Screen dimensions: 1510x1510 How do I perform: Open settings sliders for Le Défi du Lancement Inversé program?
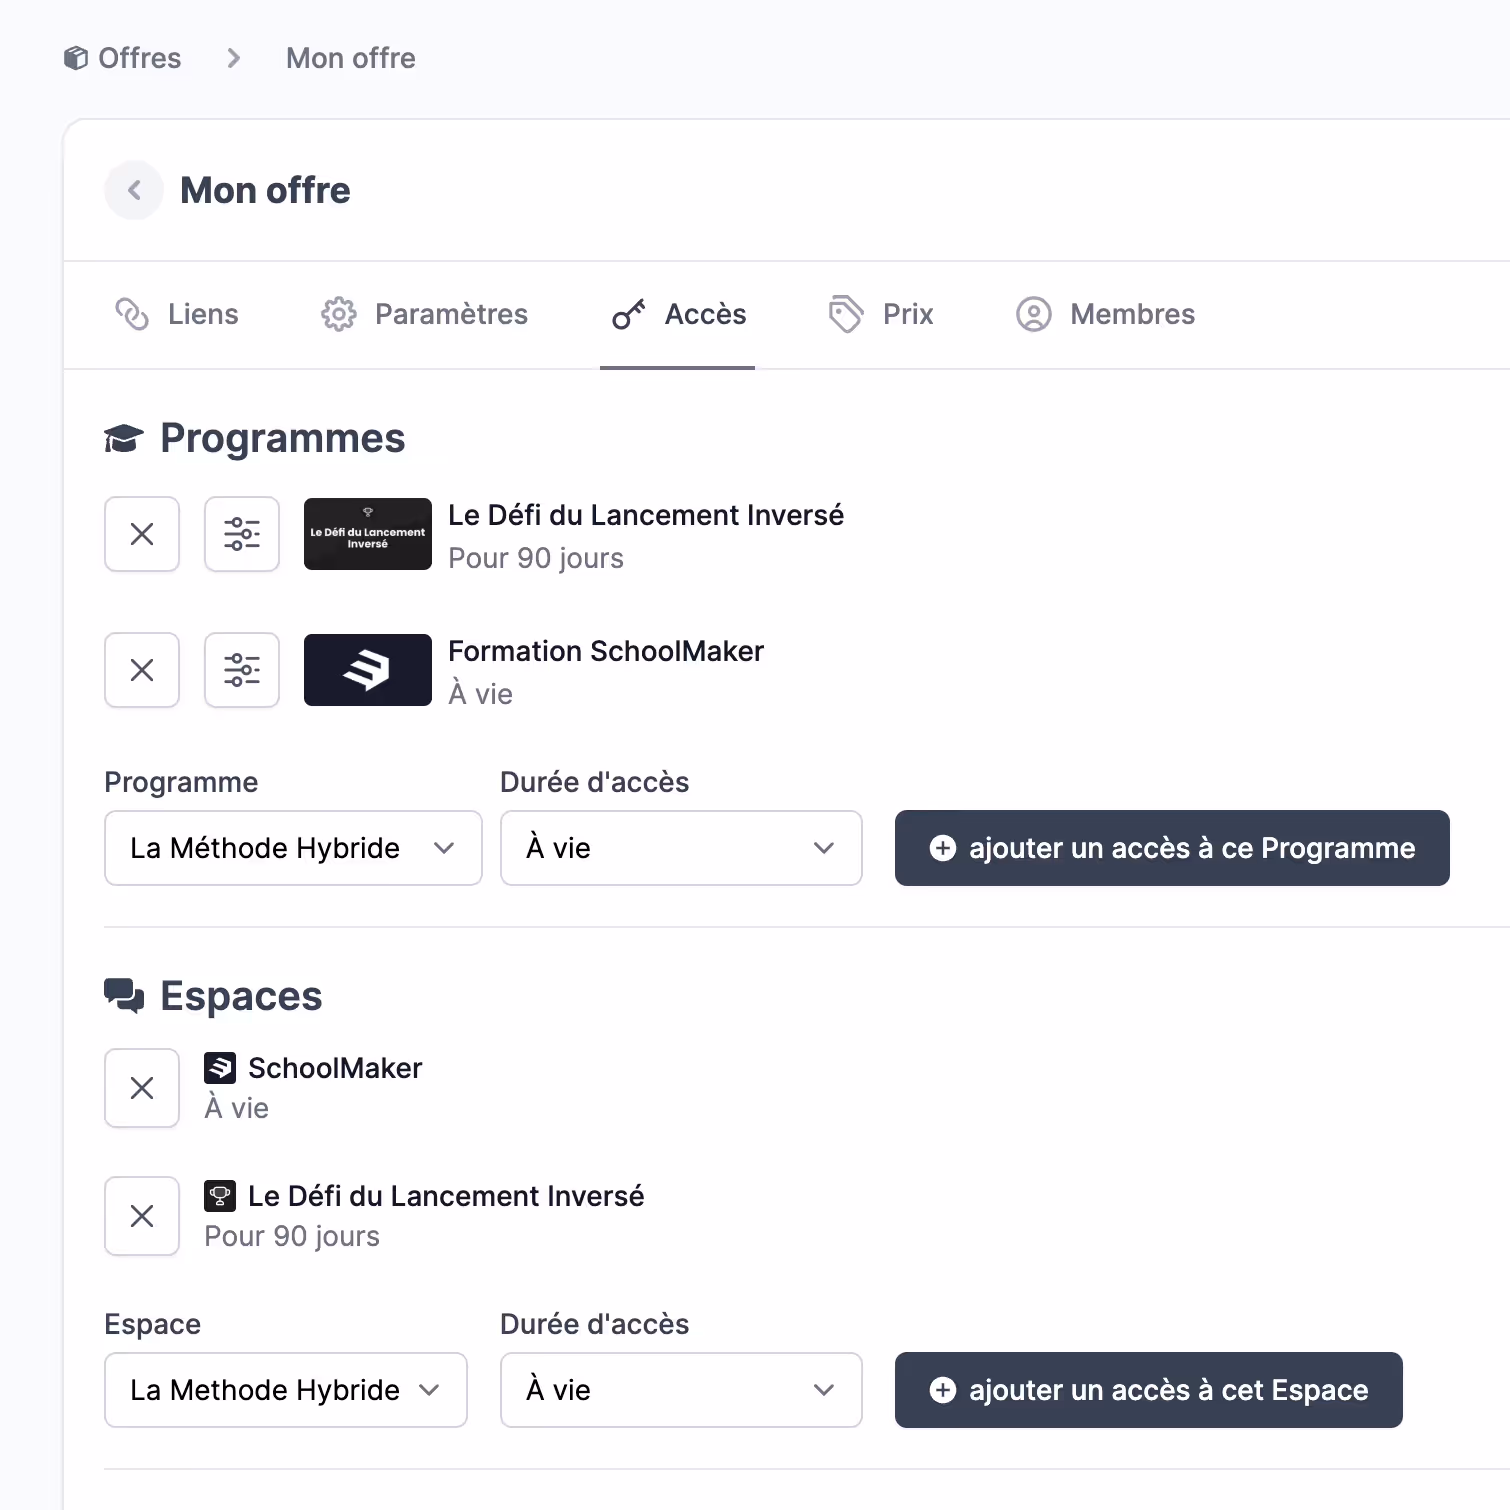pyautogui.click(x=242, y=534)
